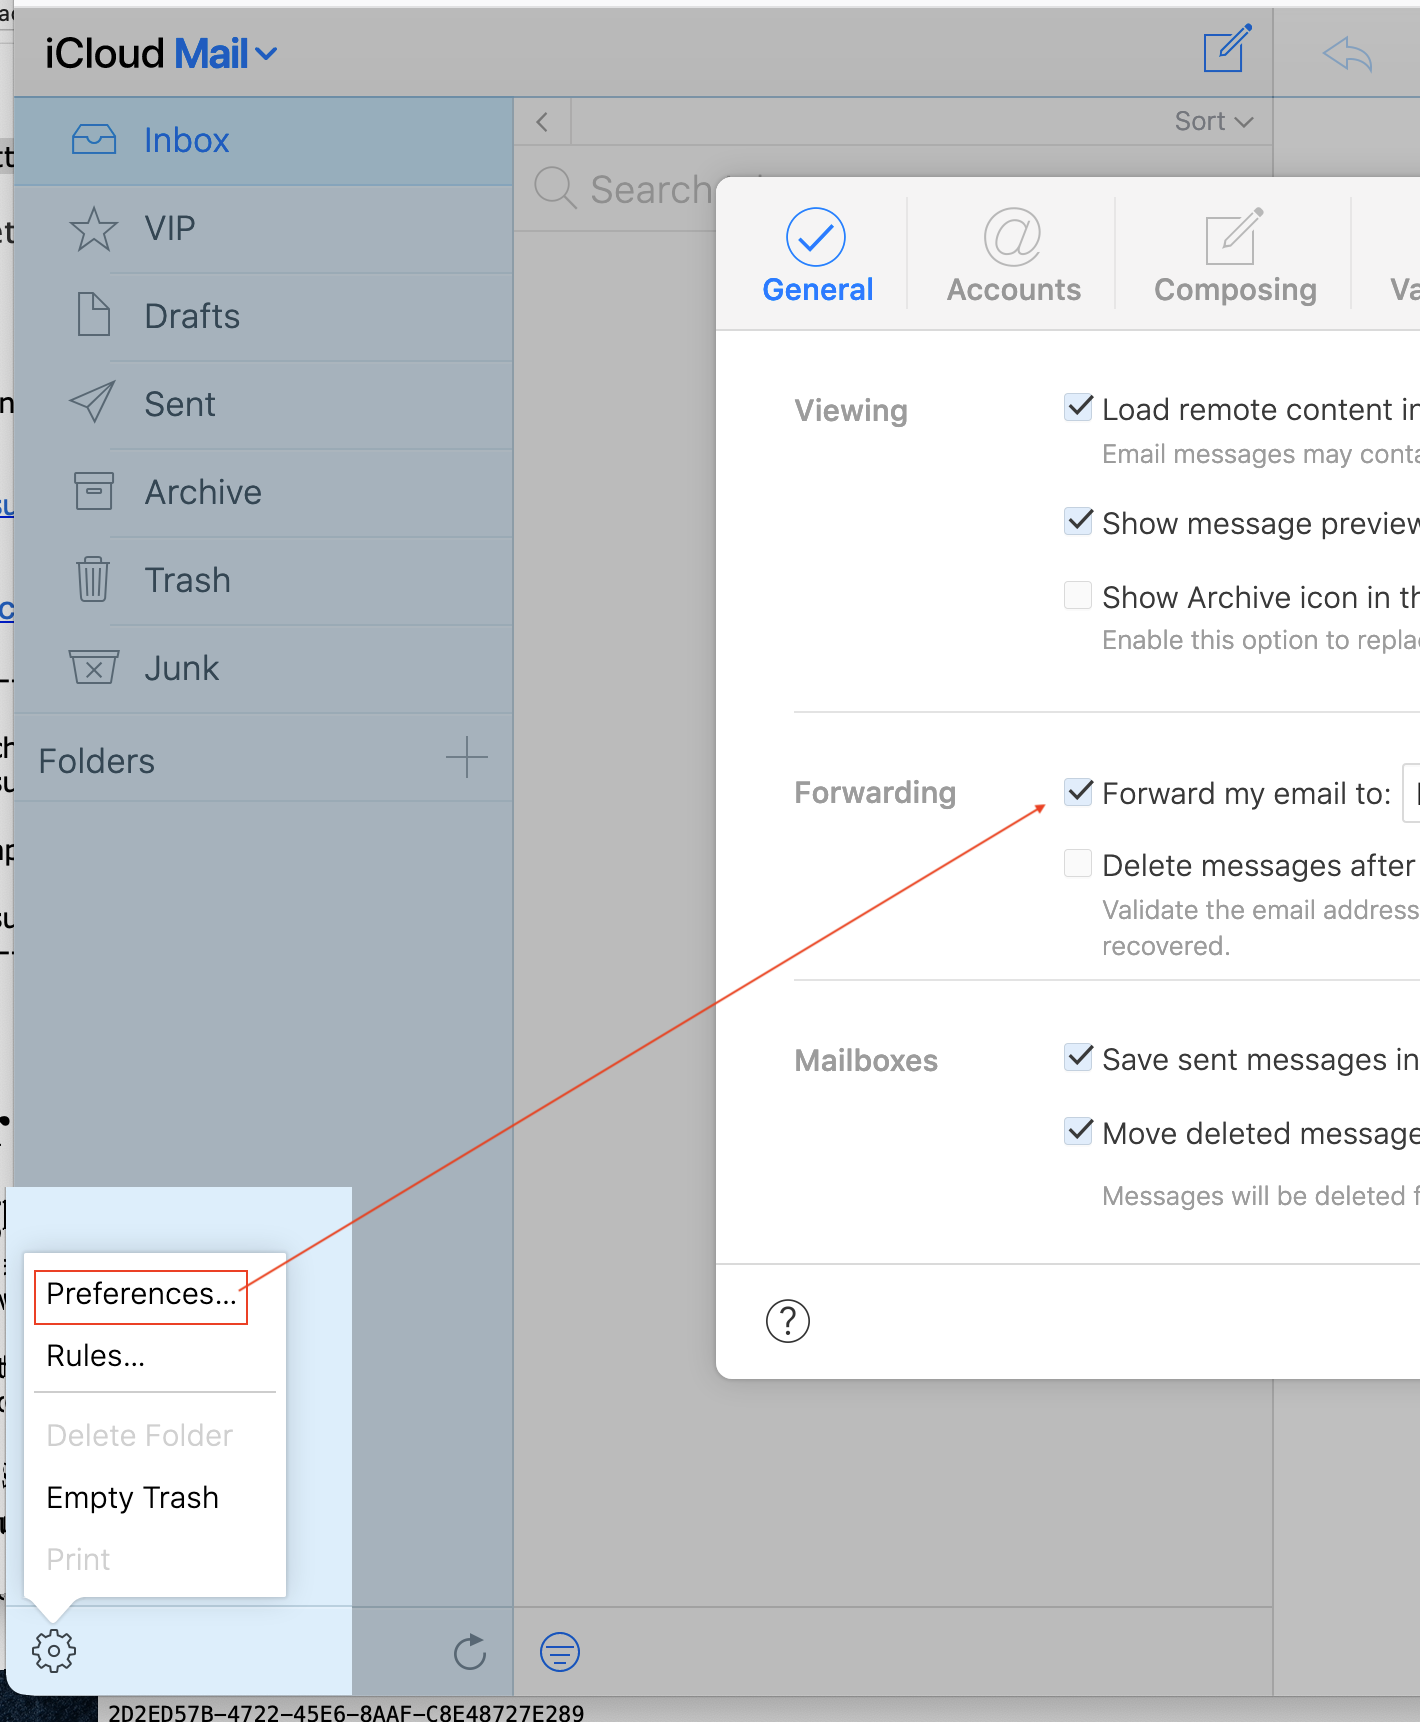
Task: Open the Inbox mailbox
Action: 263,141
